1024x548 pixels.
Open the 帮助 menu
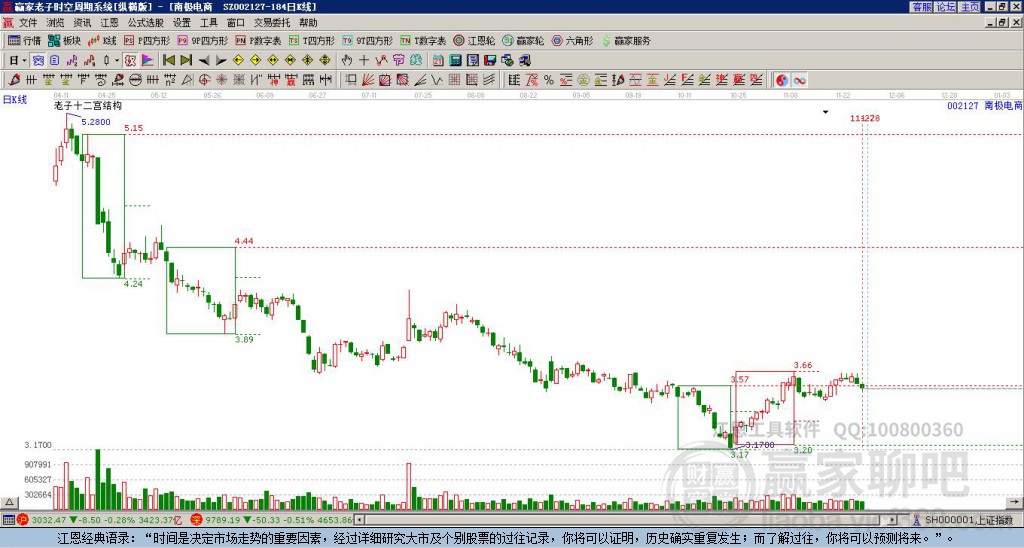pyautogui.click(x=308, y=23)
